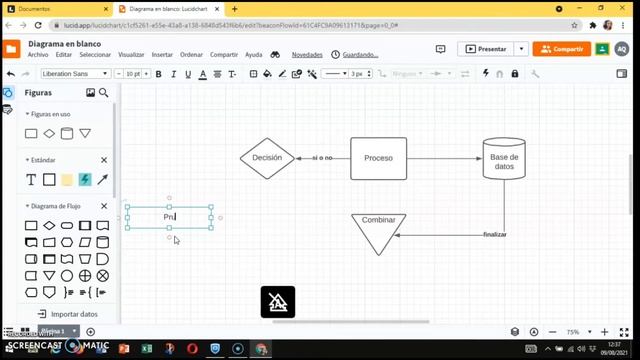Open the Ayuda menu
640x360 pixels.
point(253,55)
